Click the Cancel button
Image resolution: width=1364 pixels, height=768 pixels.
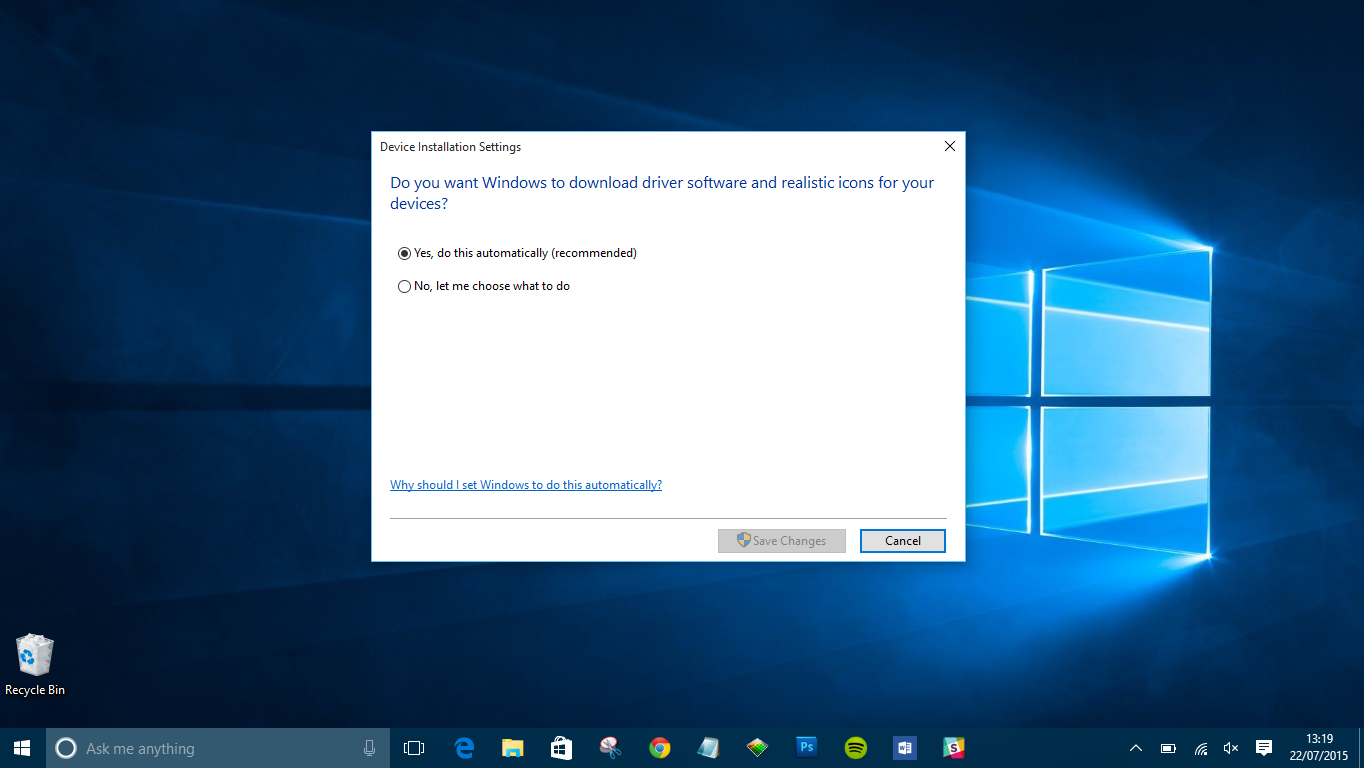902,540
